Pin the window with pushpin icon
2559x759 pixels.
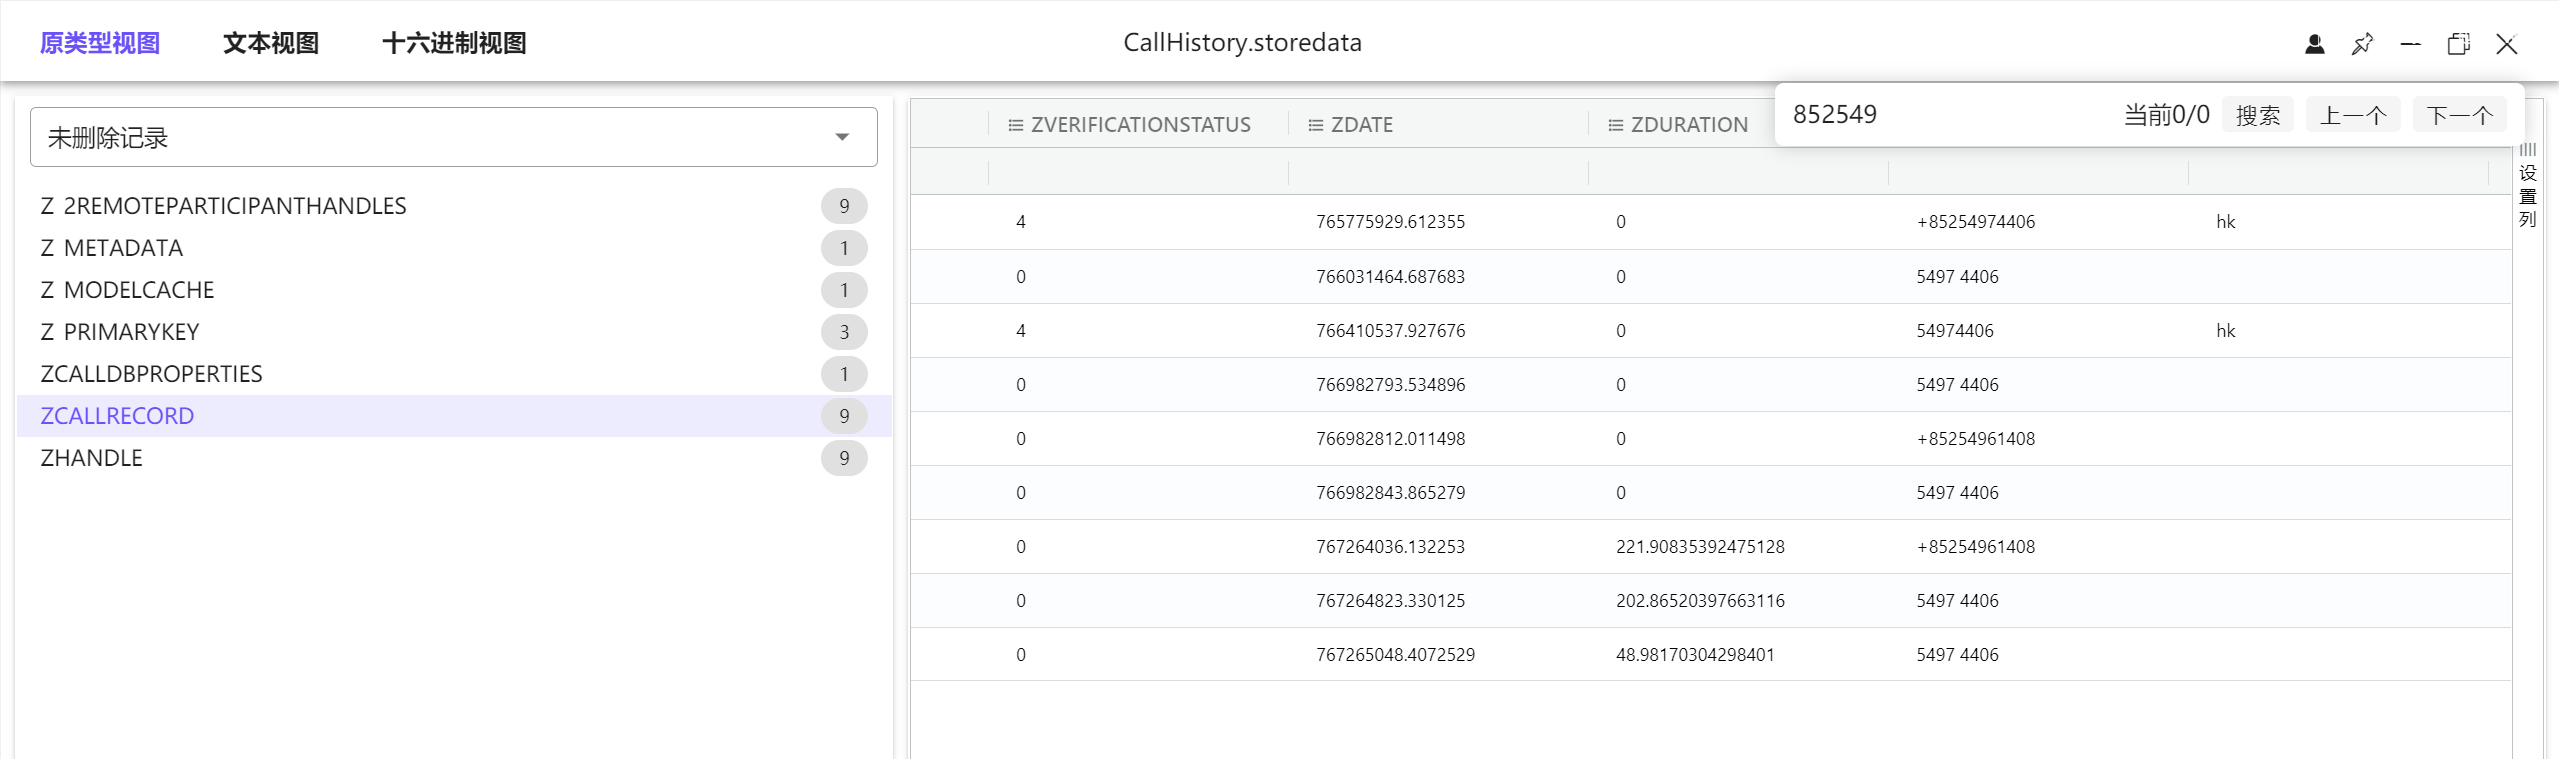[2362, 44]
